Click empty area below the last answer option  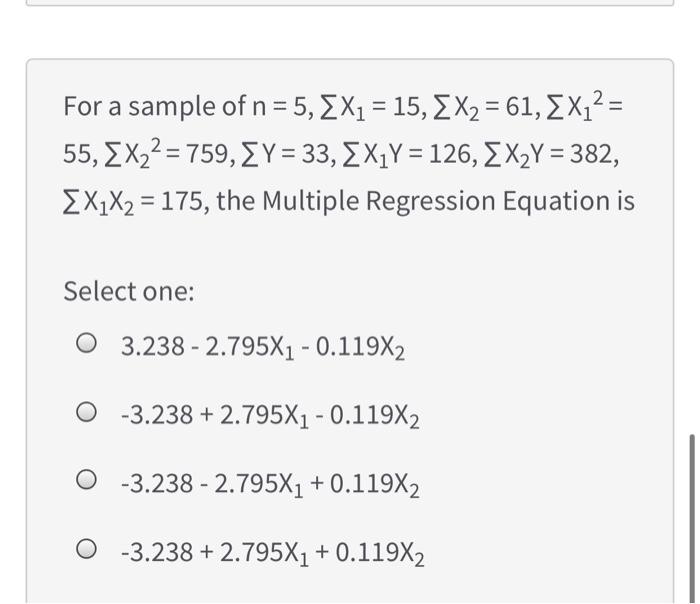click(x=348, y=586)
